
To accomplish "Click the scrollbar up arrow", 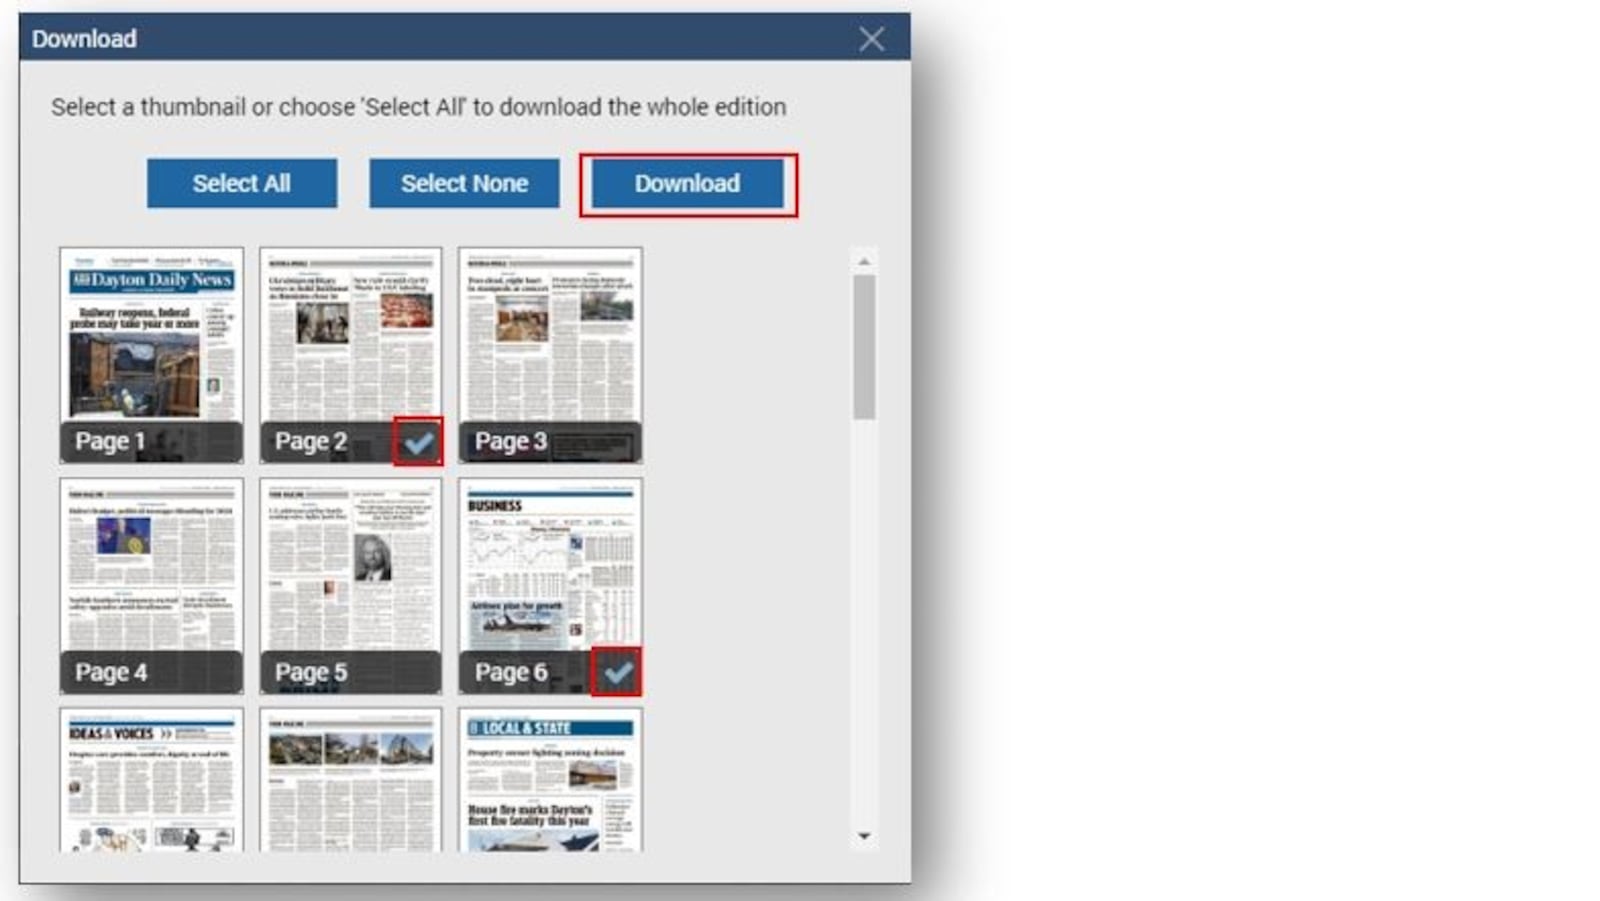I will [x=864, y=262].
